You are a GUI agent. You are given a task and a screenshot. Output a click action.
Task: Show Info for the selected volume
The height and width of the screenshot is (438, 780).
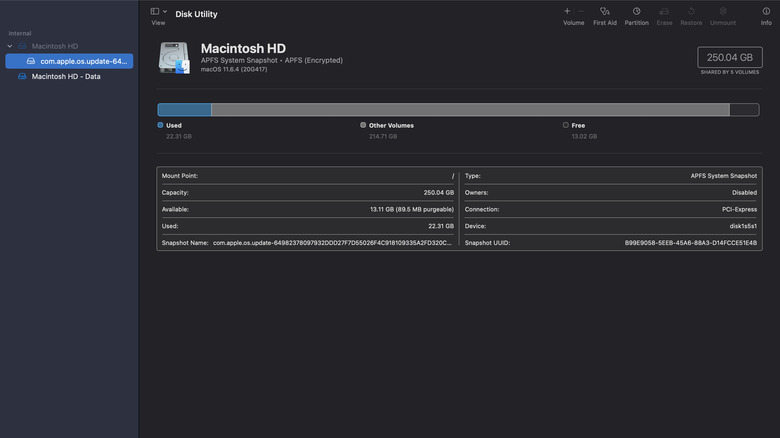click(x=766, y=11)
